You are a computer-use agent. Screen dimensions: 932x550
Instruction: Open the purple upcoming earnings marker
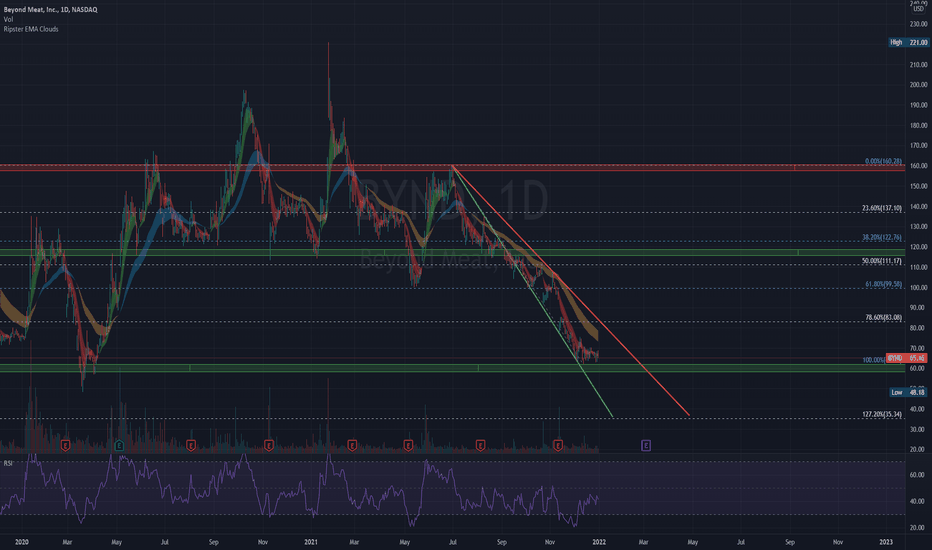[646, 445]
